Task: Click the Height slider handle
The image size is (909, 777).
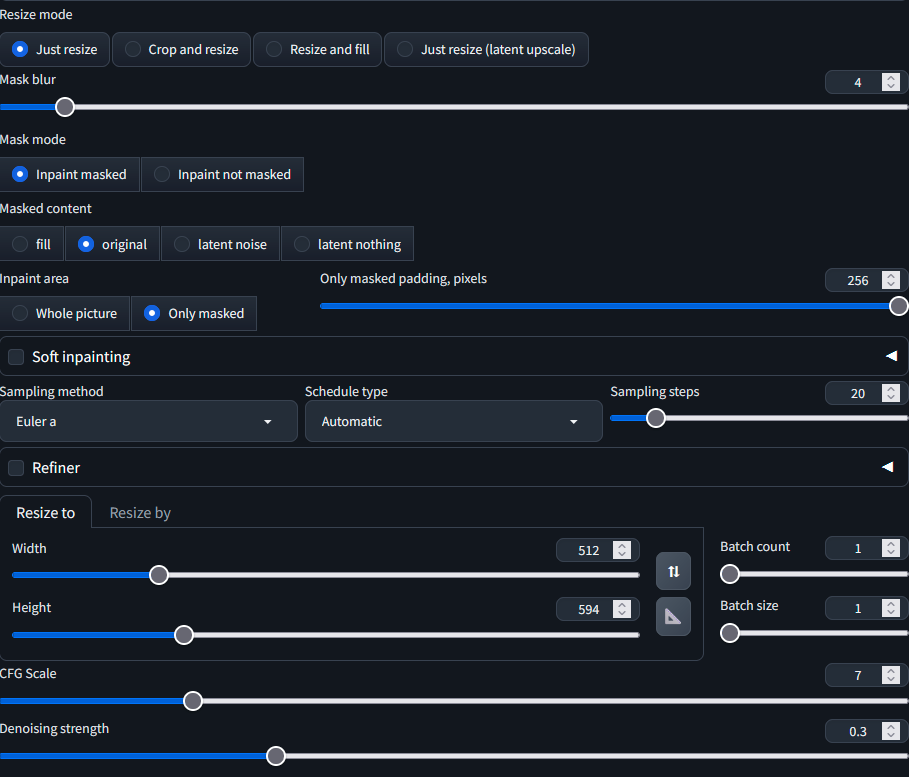Action: [184, 635]
